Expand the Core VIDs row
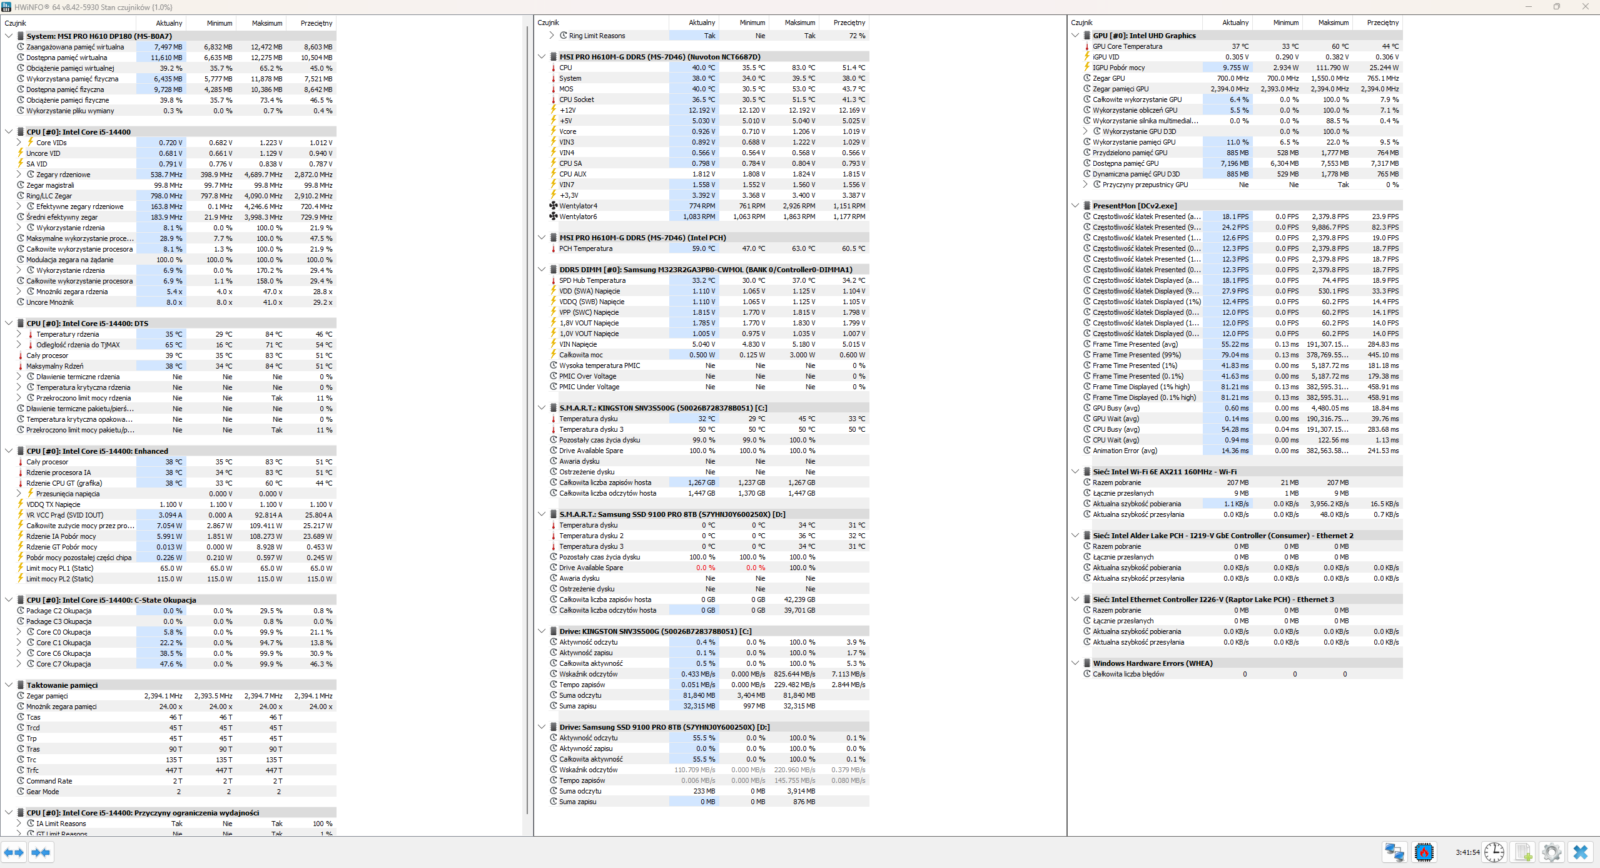The image size is (1600, 868). (x=19, y=143)
